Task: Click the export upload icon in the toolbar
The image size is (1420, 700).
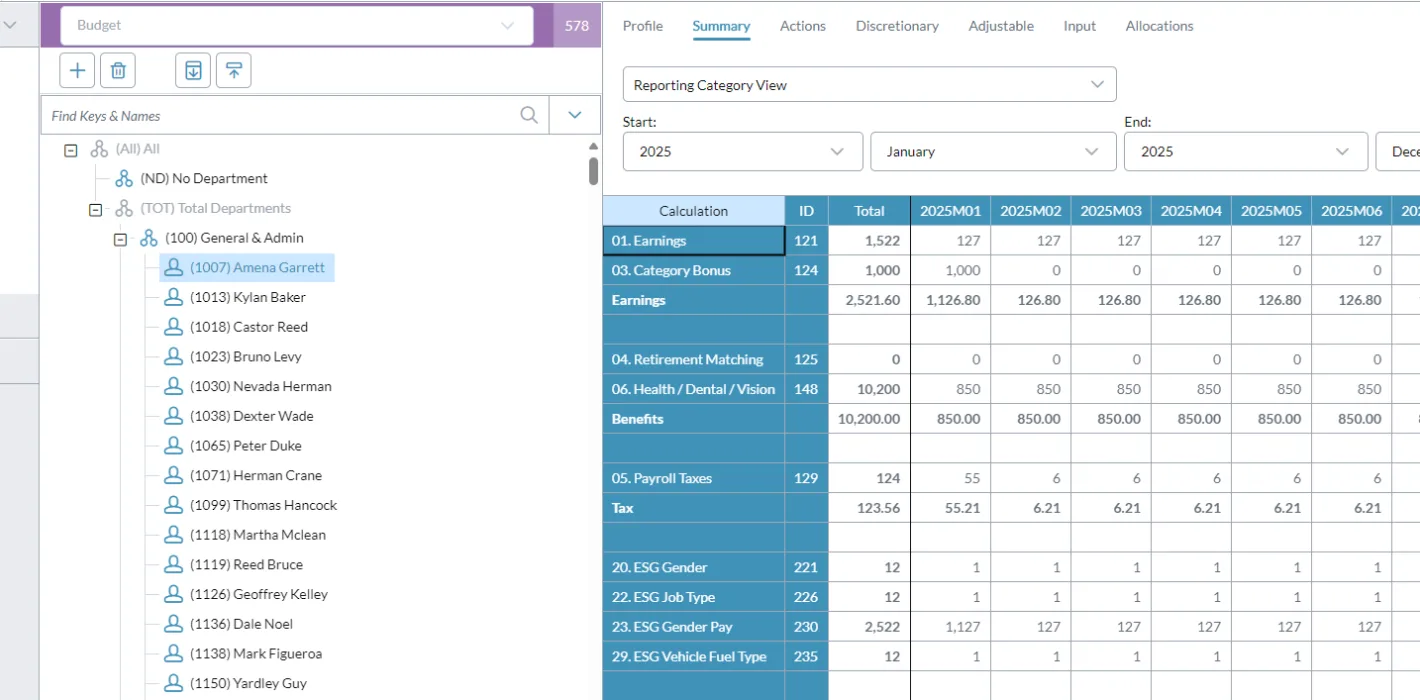Action: pyautogui.click(x=233, y=70)
